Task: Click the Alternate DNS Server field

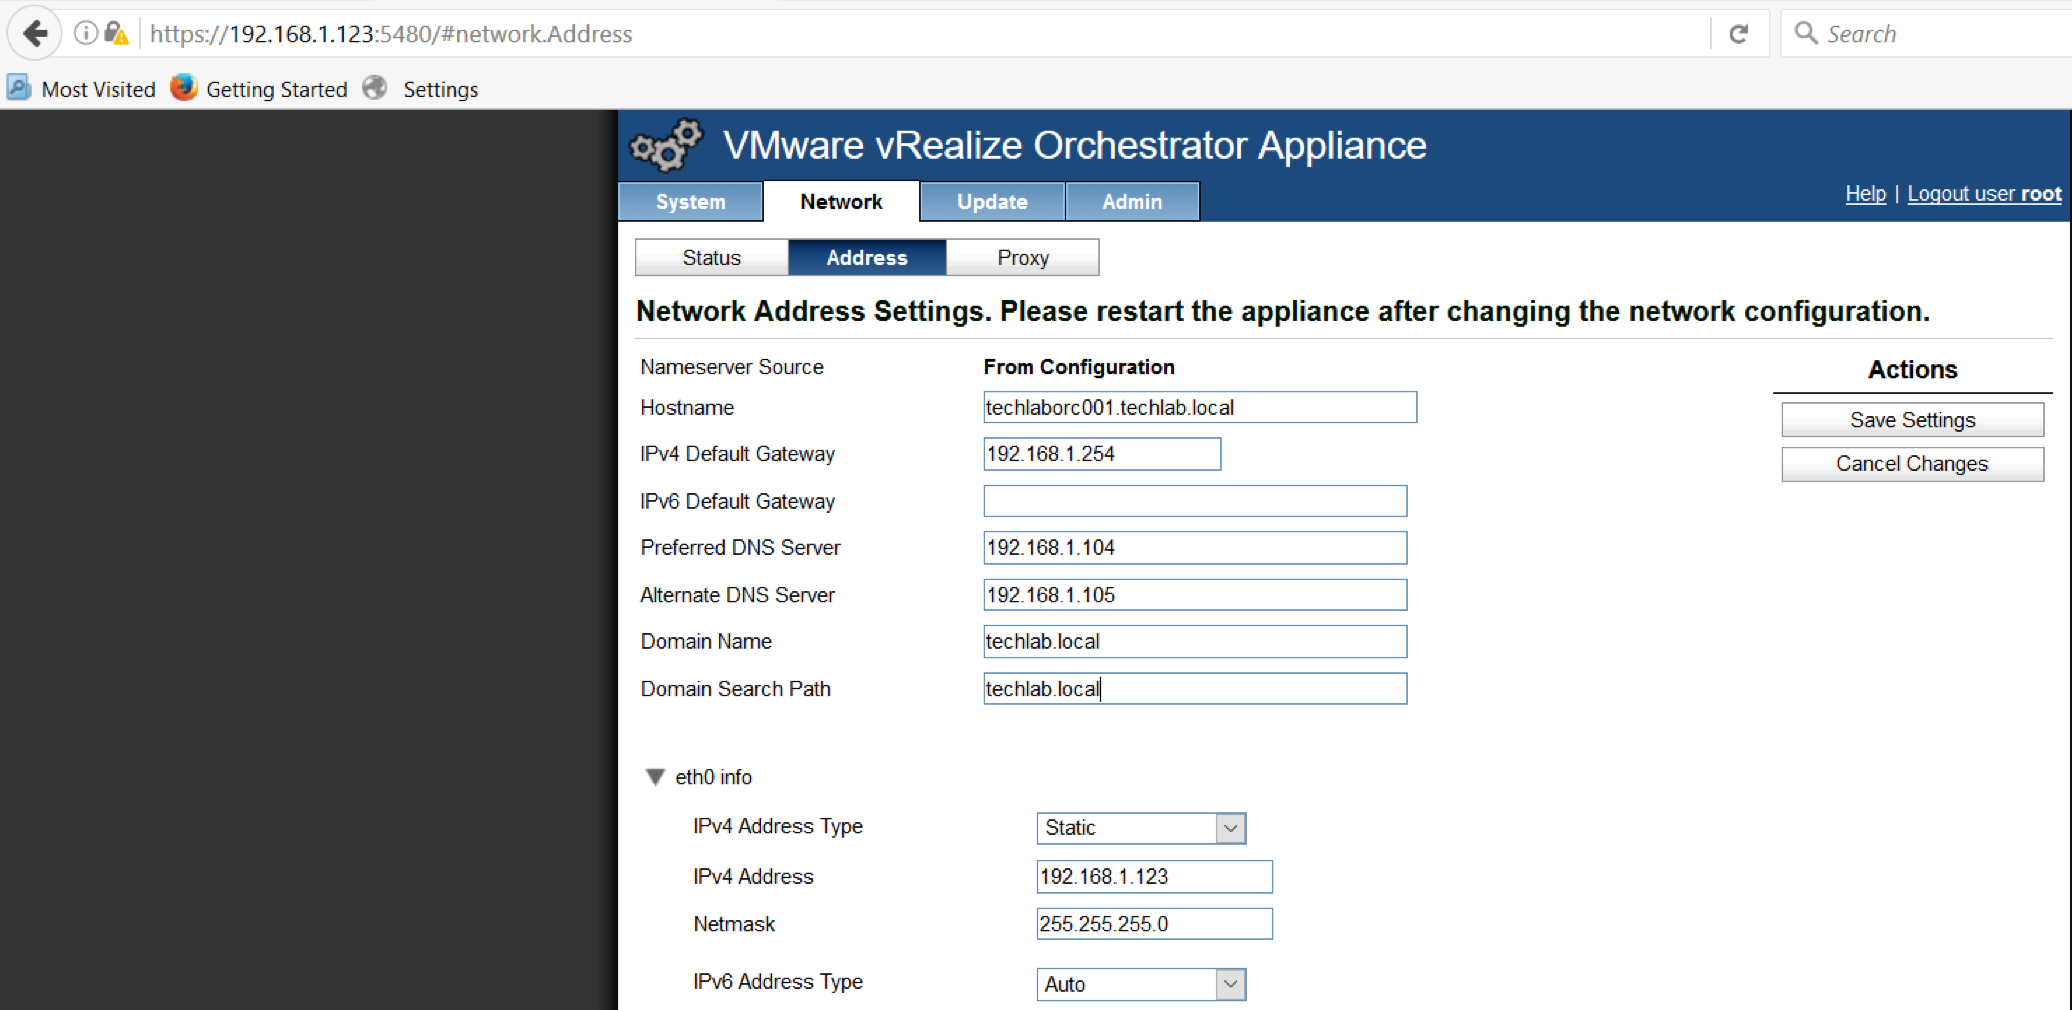Action: click(1195, 595)
